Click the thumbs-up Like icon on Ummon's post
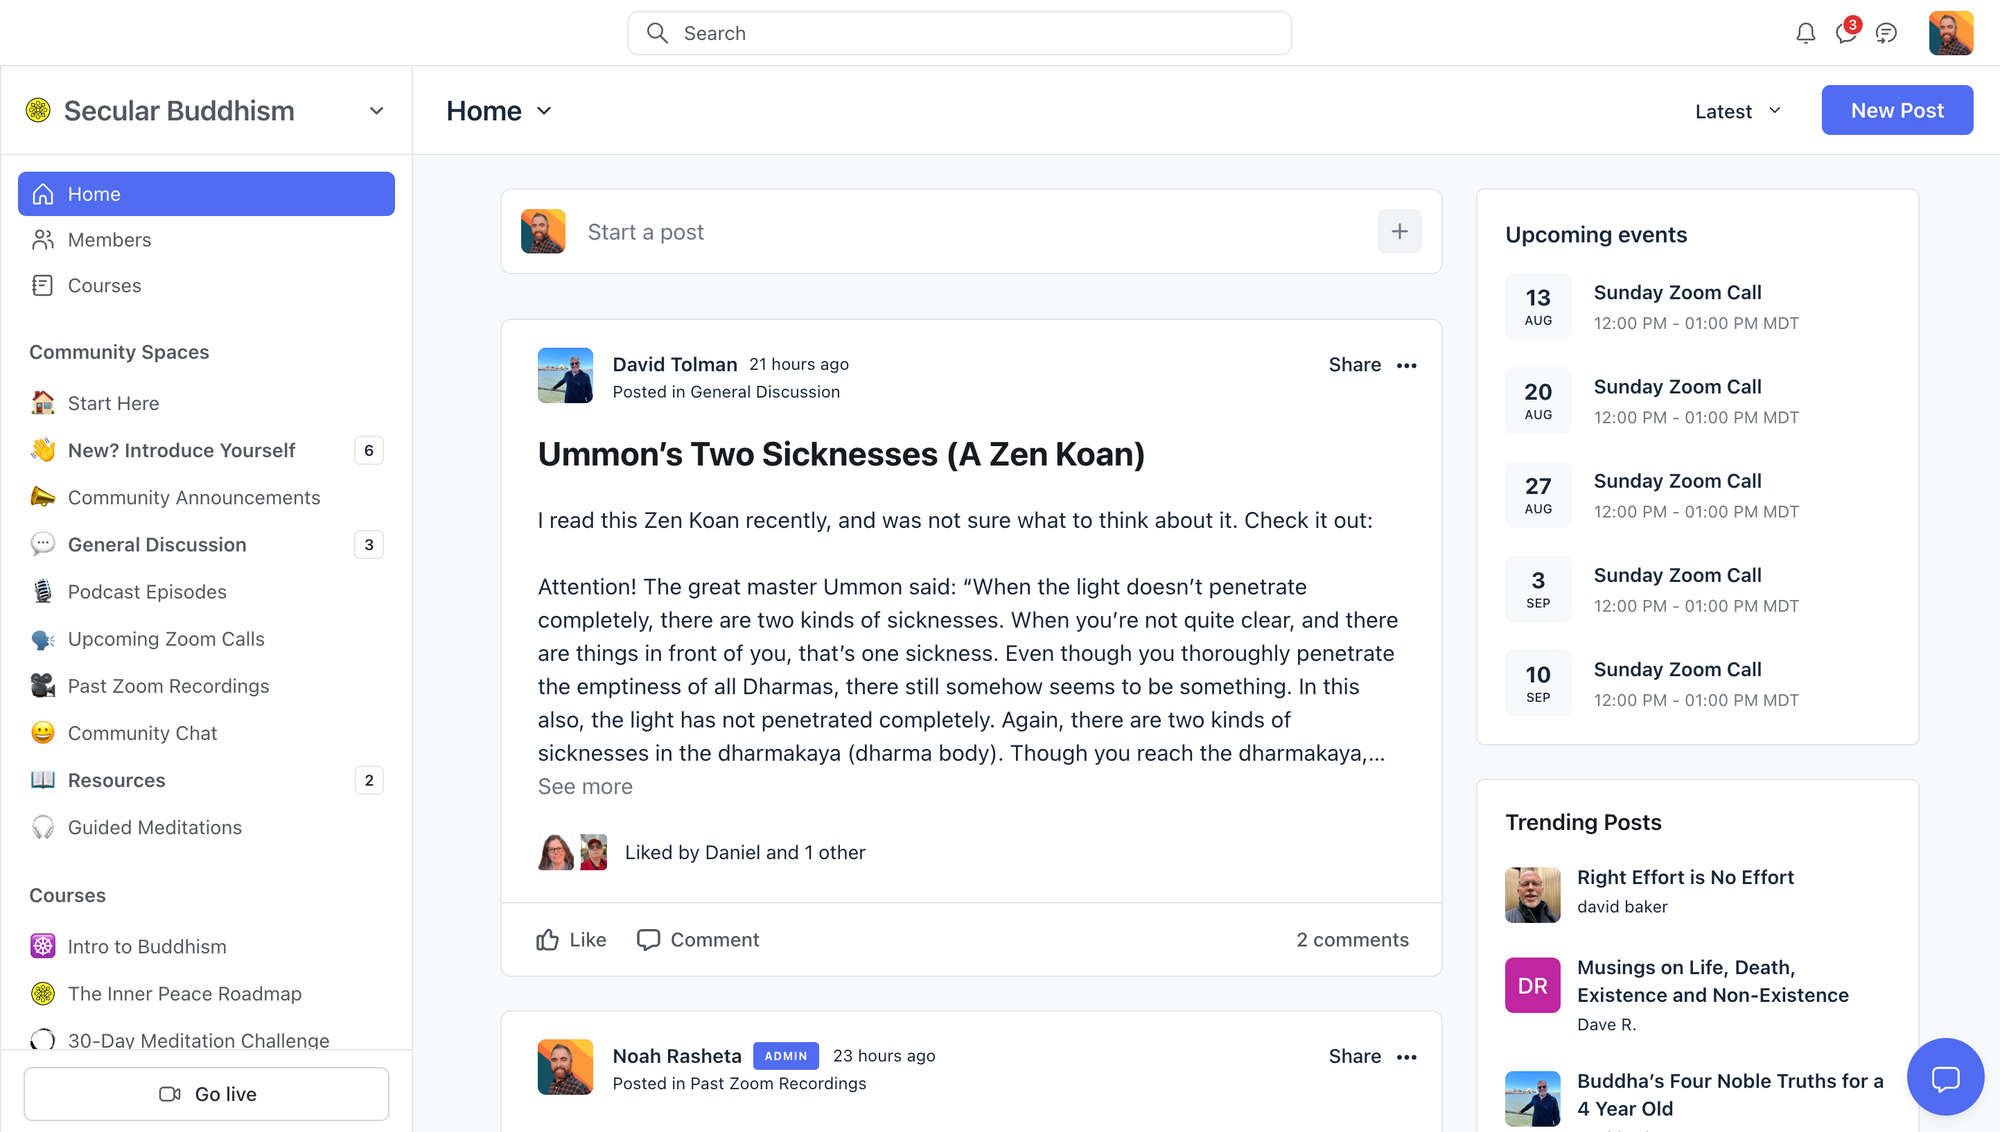Image resolution: width=2000 pixels, height=1132 pixels. (548, 940)
